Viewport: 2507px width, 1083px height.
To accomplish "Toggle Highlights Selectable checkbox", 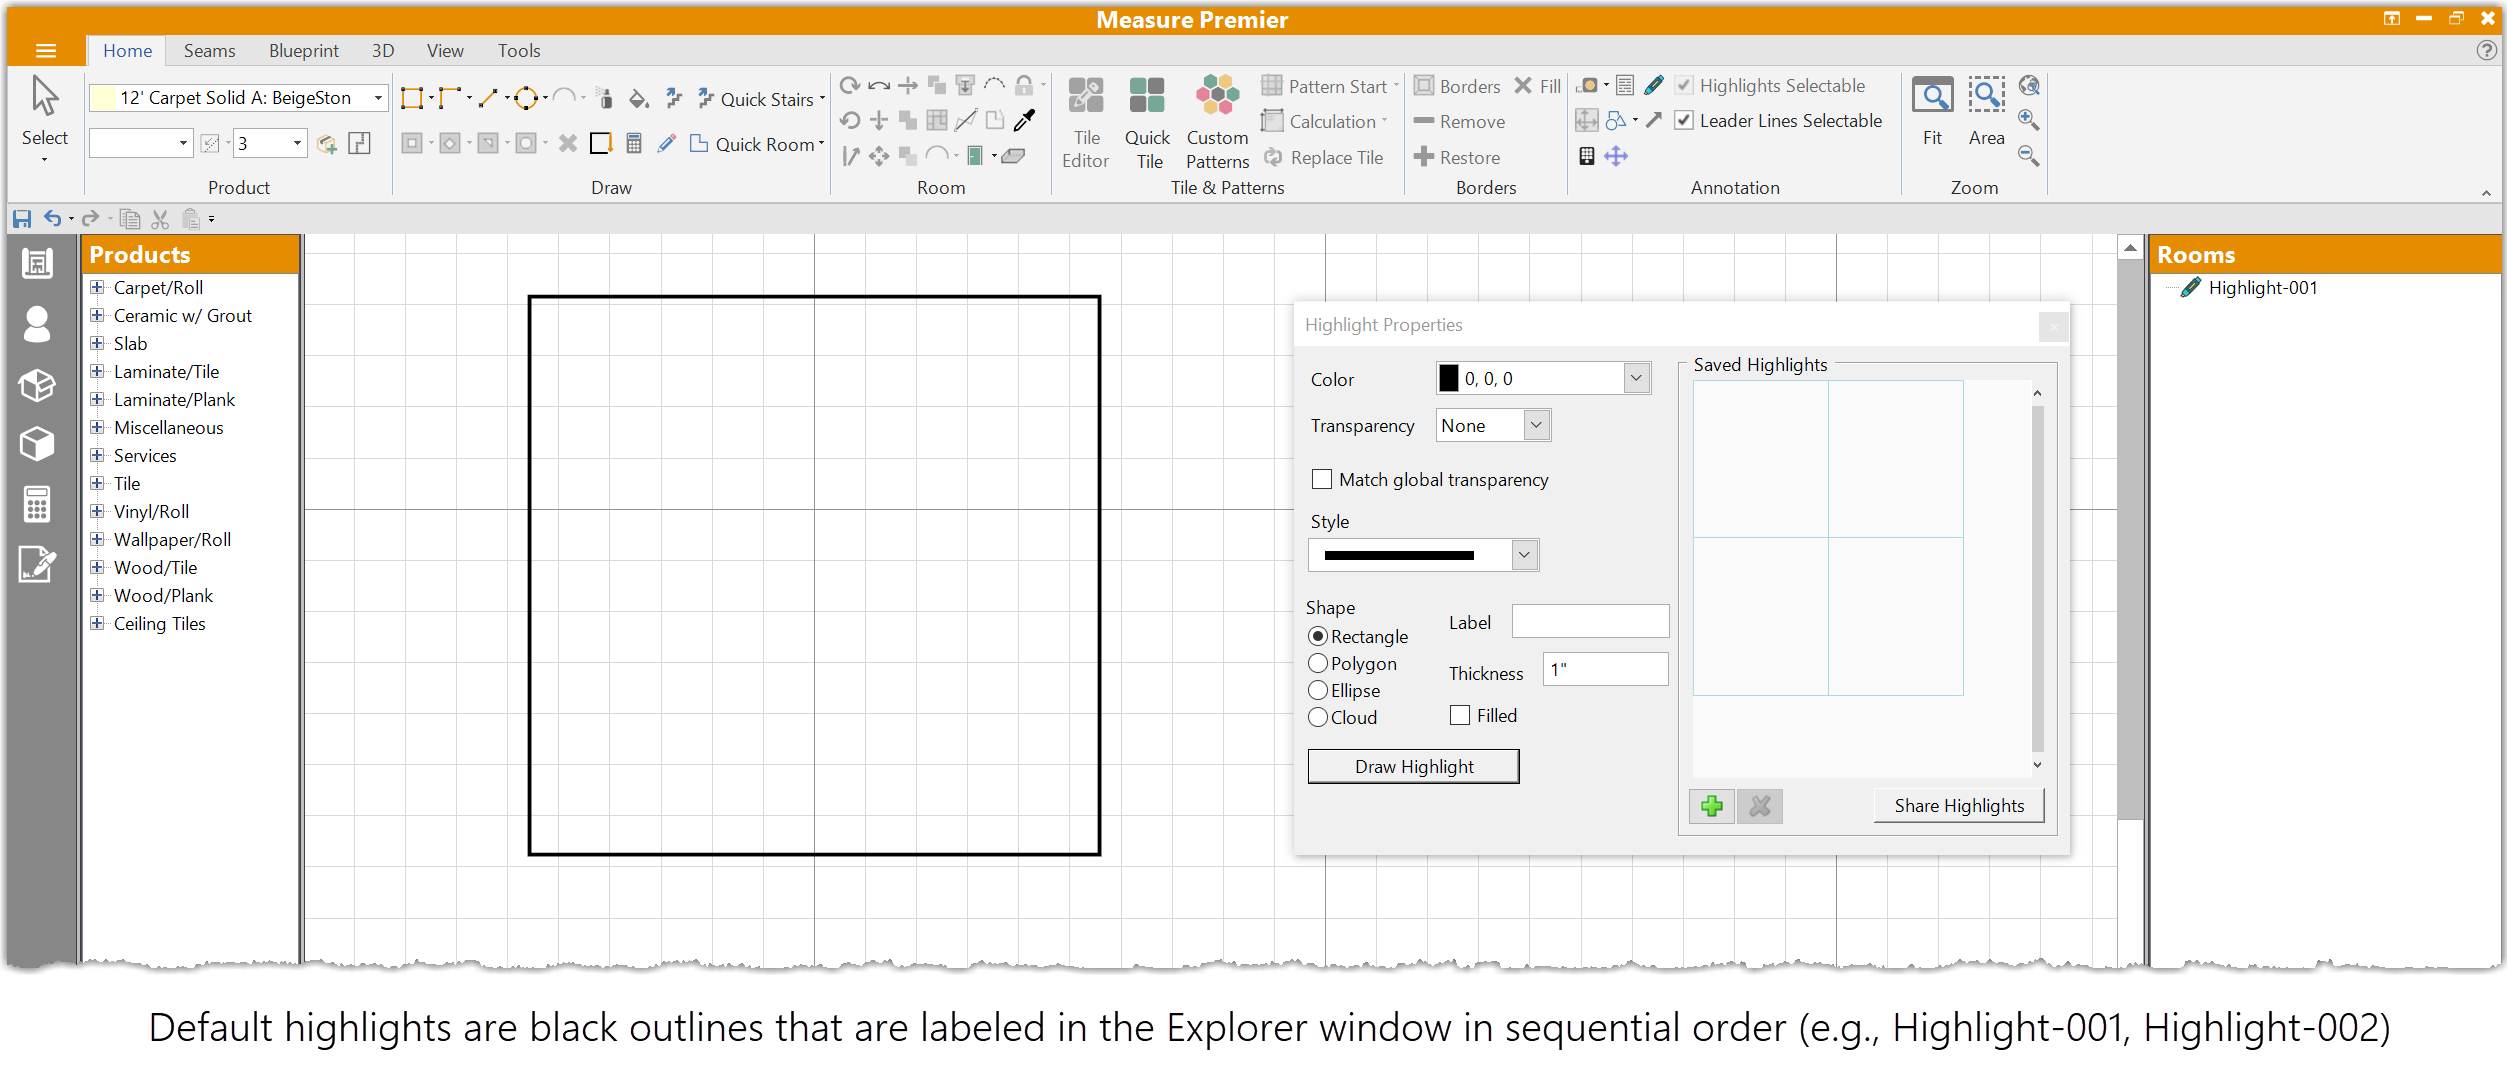I will point(1685,86).
